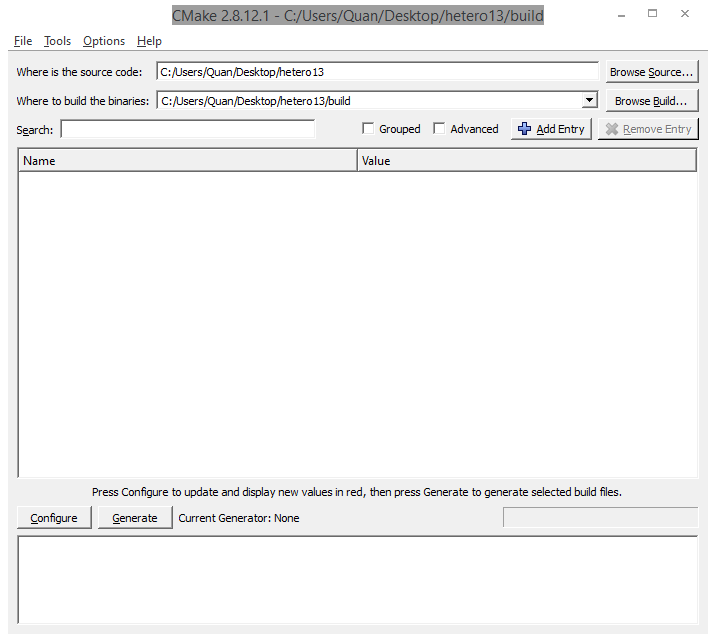
Task: Click the Generate button
Action: pos(135,518)
